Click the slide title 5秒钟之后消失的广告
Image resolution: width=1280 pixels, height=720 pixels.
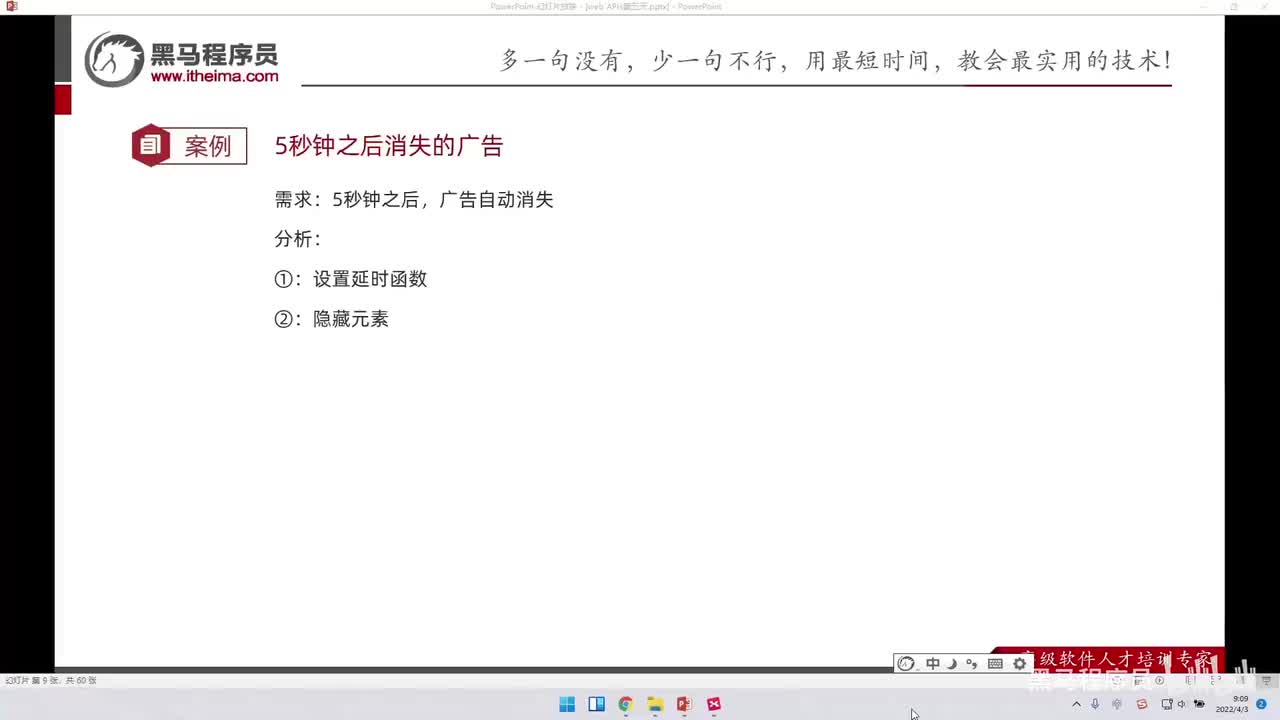coord(389,146)
